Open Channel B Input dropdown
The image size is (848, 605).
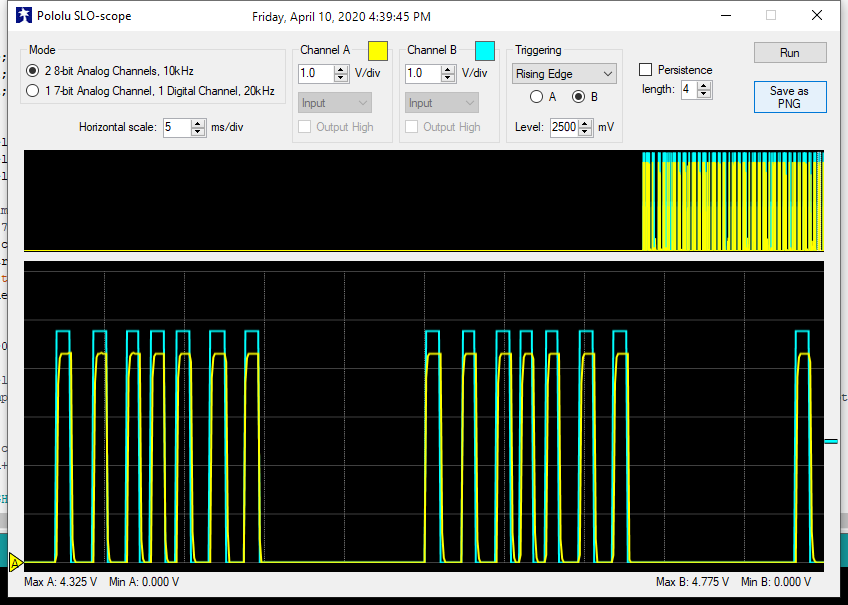point(442,103)
